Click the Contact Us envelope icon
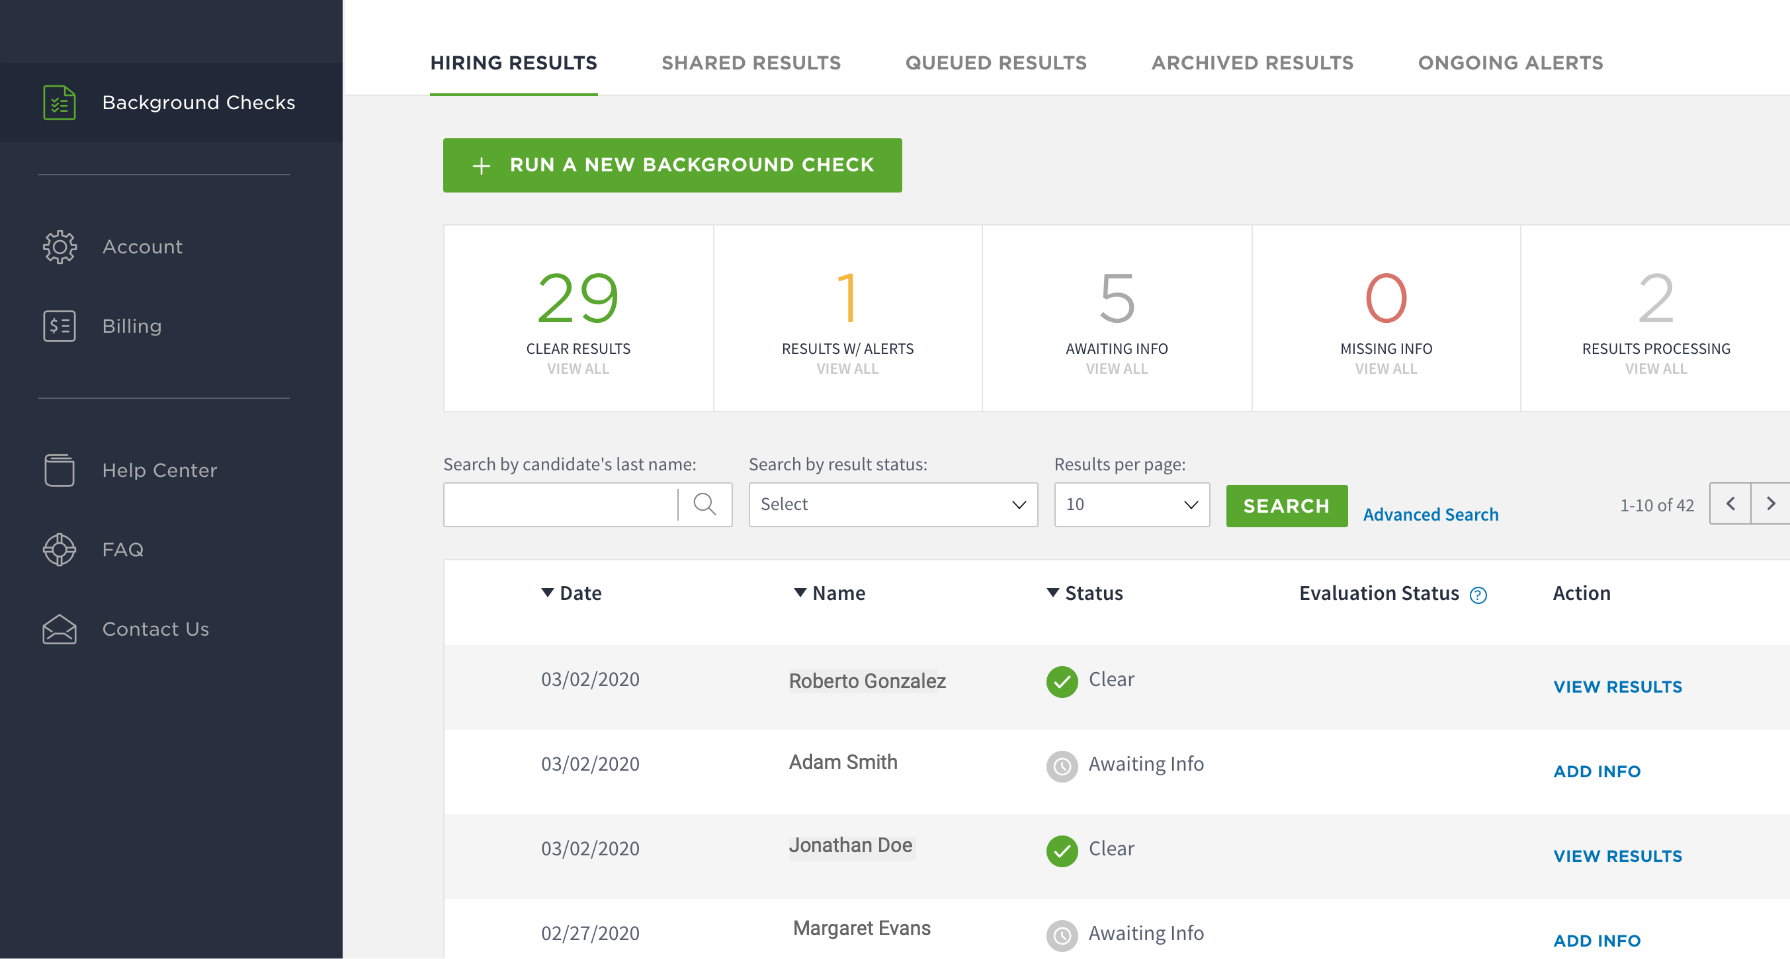The image size is (1790, 959). point(60,629)
